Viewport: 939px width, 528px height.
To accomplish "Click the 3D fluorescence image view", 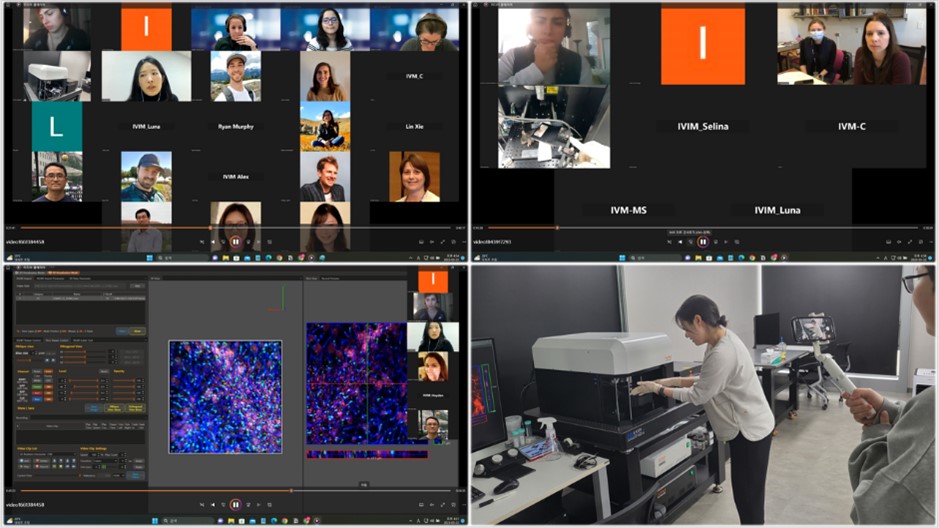I will pyautogui.click(x=225, y=397).
